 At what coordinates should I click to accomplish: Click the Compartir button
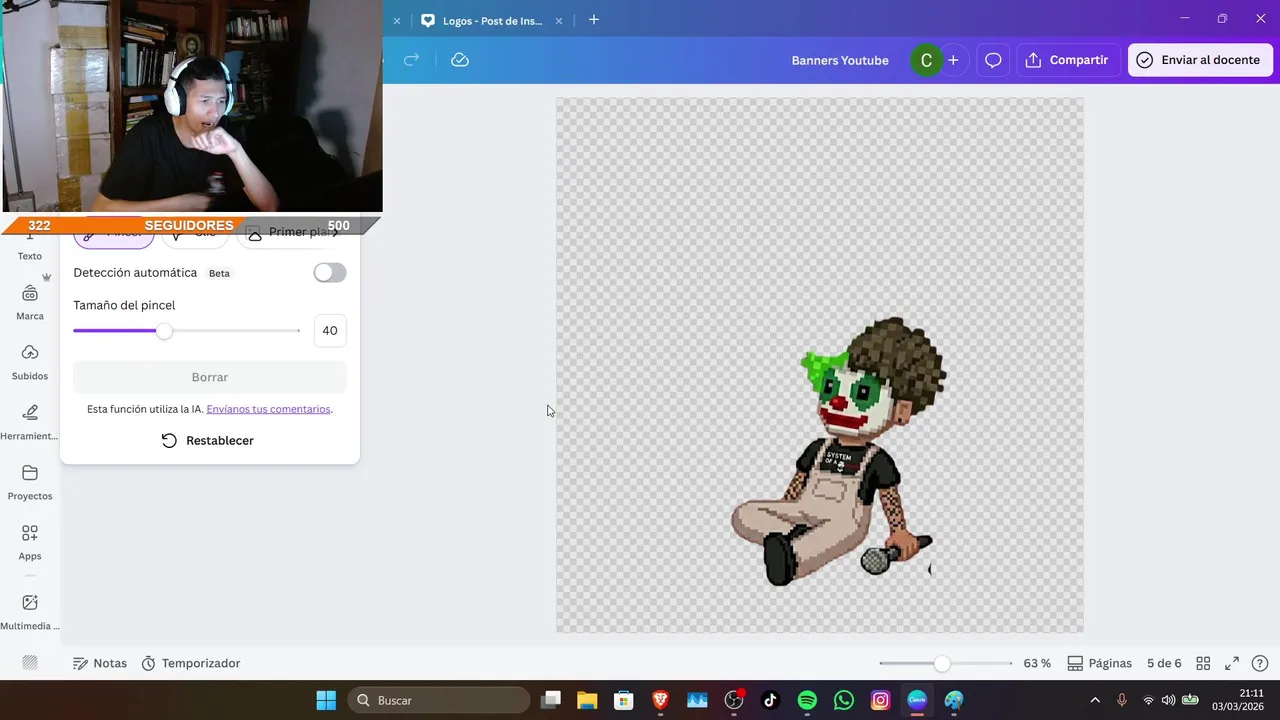point(1067,60)
